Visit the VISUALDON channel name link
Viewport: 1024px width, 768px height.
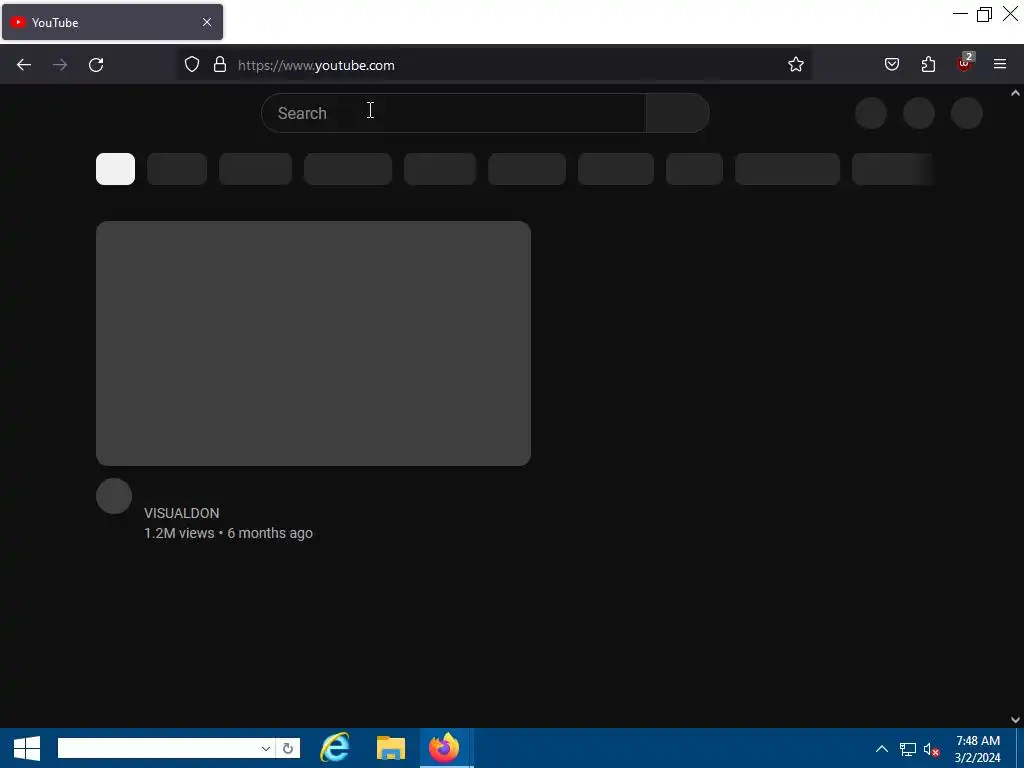pos(182,513)
